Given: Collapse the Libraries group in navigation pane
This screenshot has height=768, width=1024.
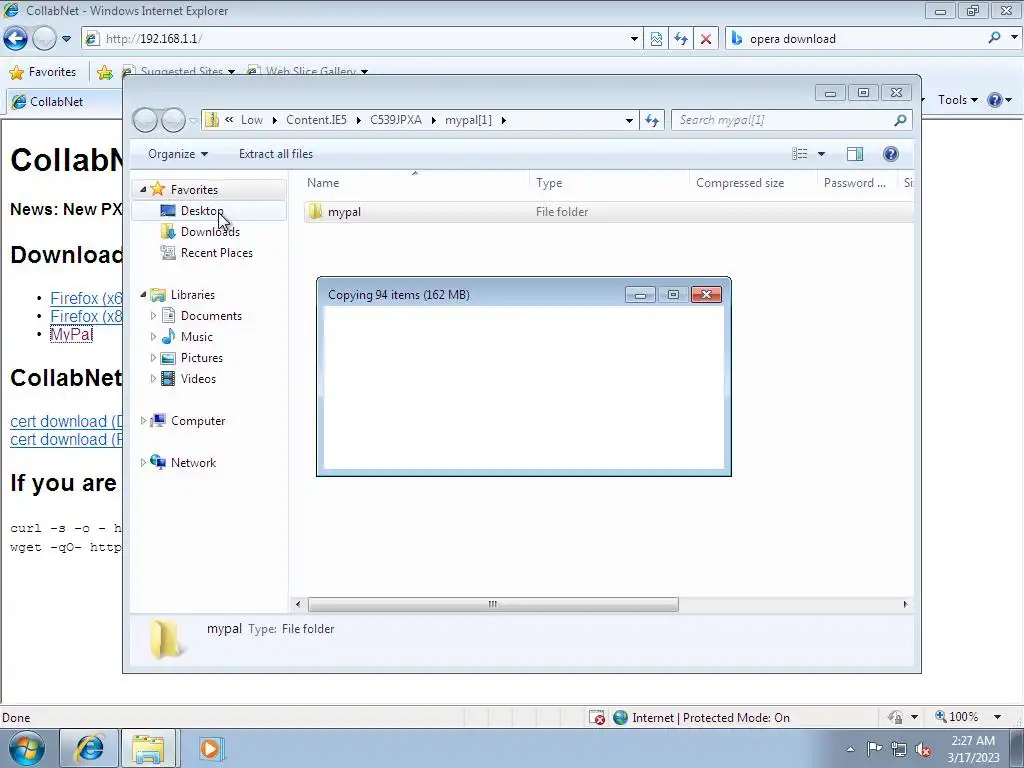Looking at the screenshot, I should (x=143, y=295).
